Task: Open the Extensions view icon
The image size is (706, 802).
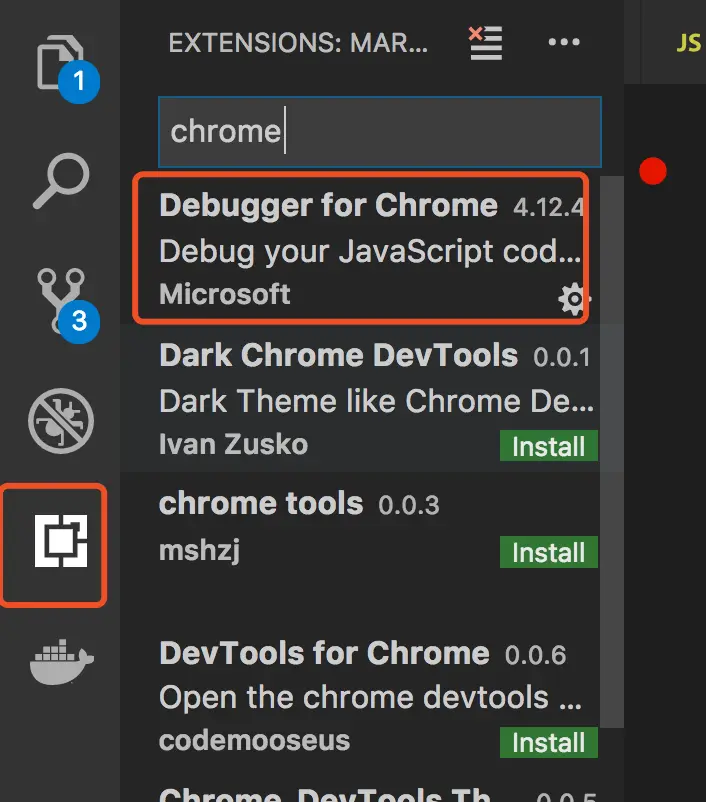Action: click(x=61, y=541)
